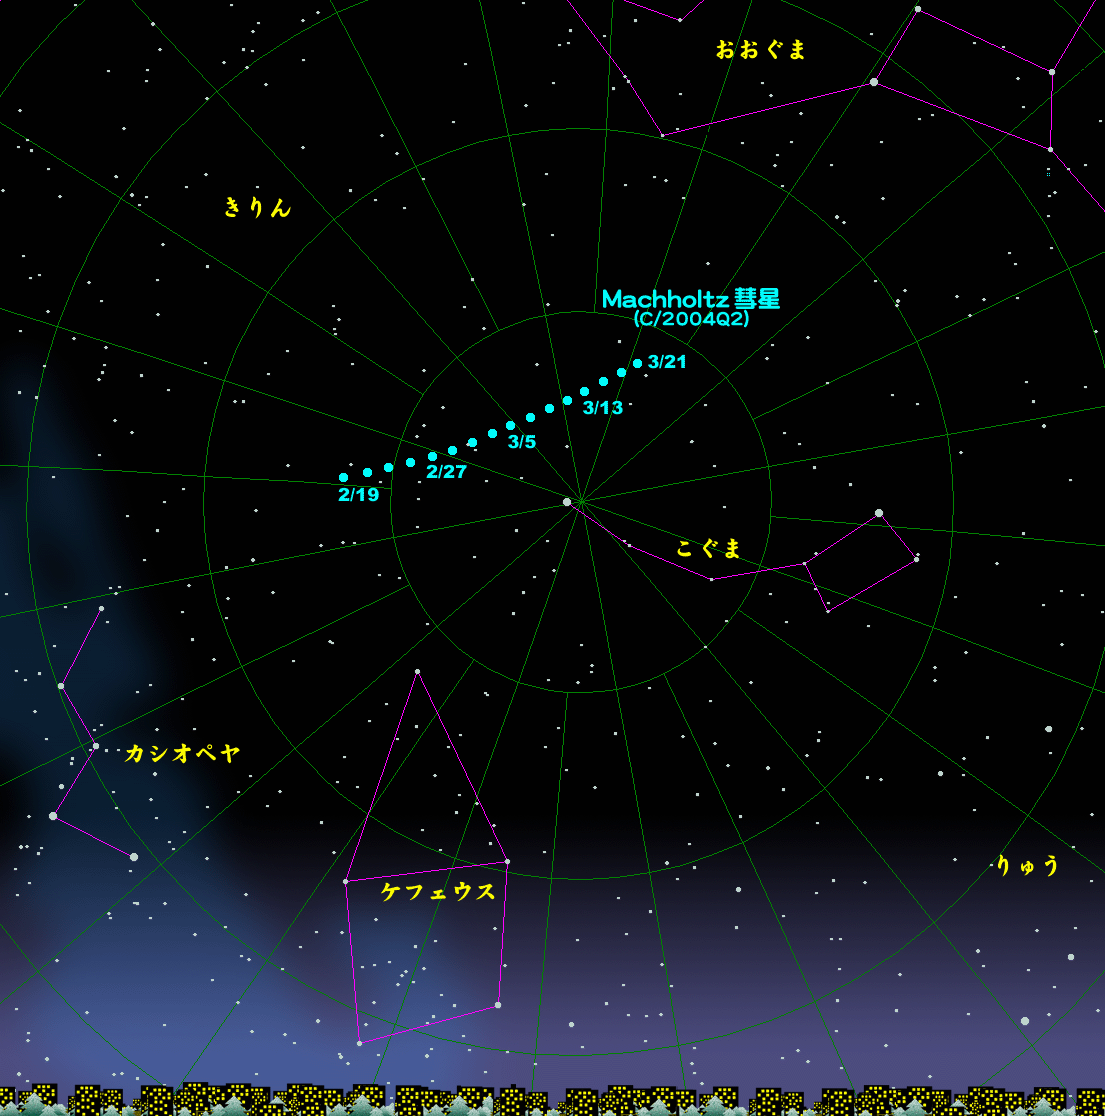Click Polaris star near the grid pole
This screenshot has width=1105, height=1116.
point(567,502)
